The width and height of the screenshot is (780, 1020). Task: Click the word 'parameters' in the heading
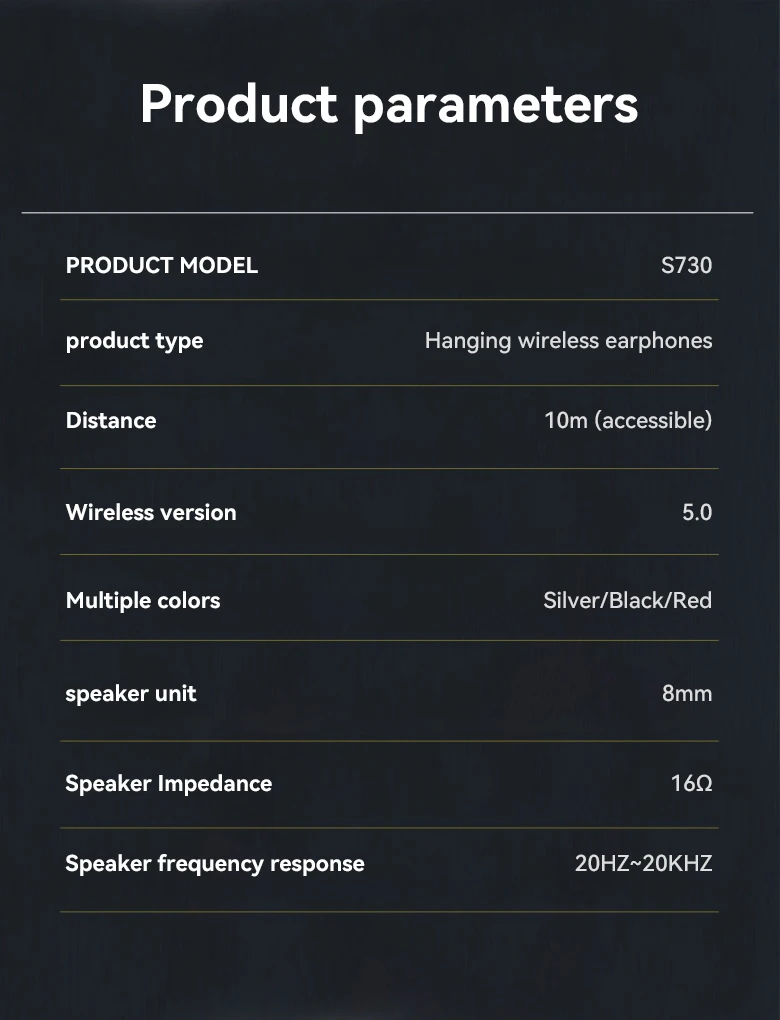(496, 105)
